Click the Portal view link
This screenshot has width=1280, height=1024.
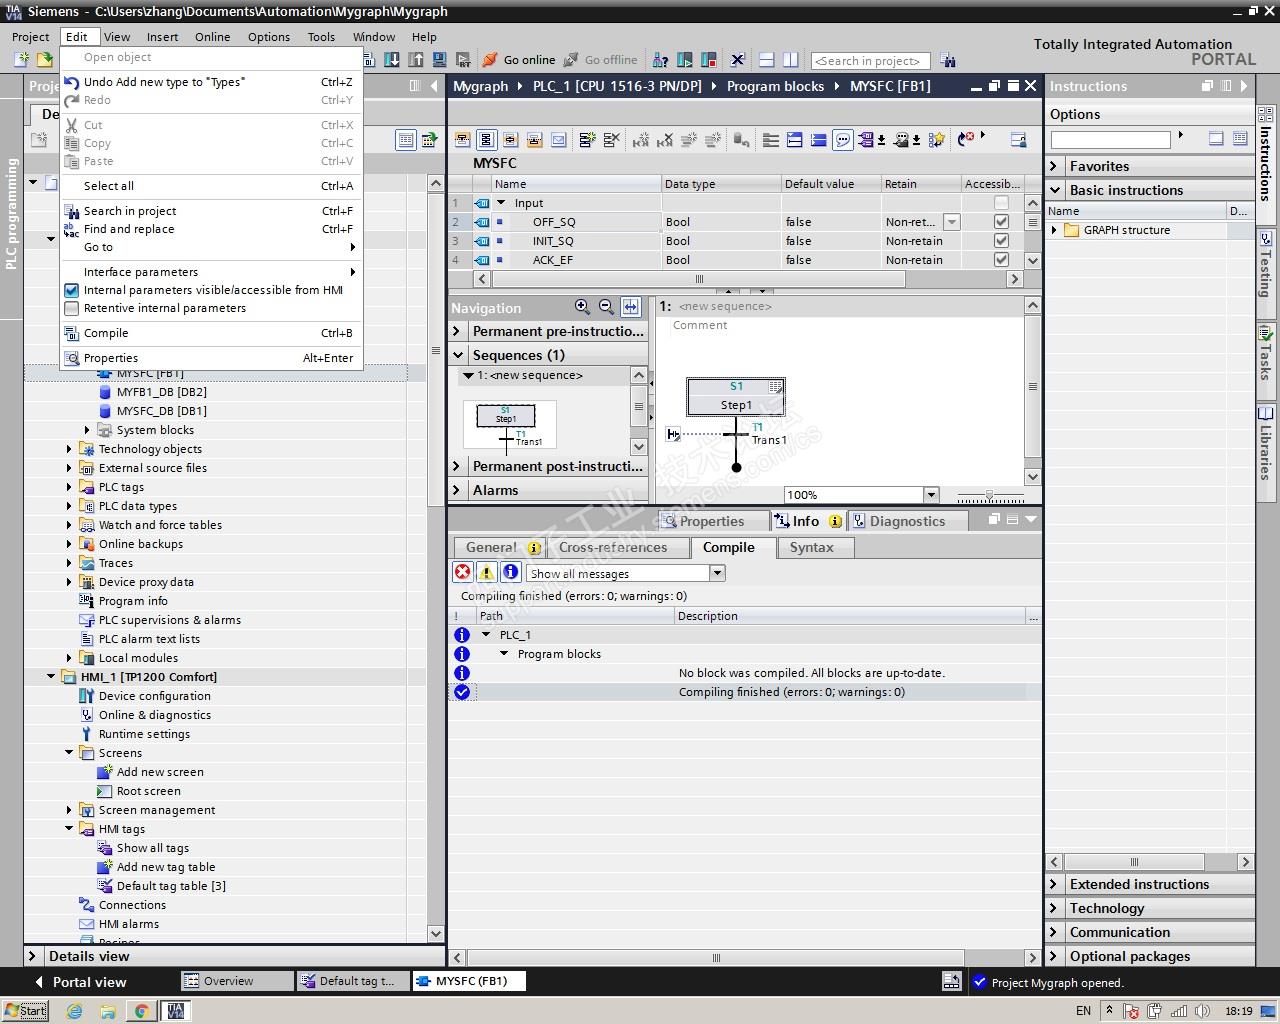click(x=89, y=982)
